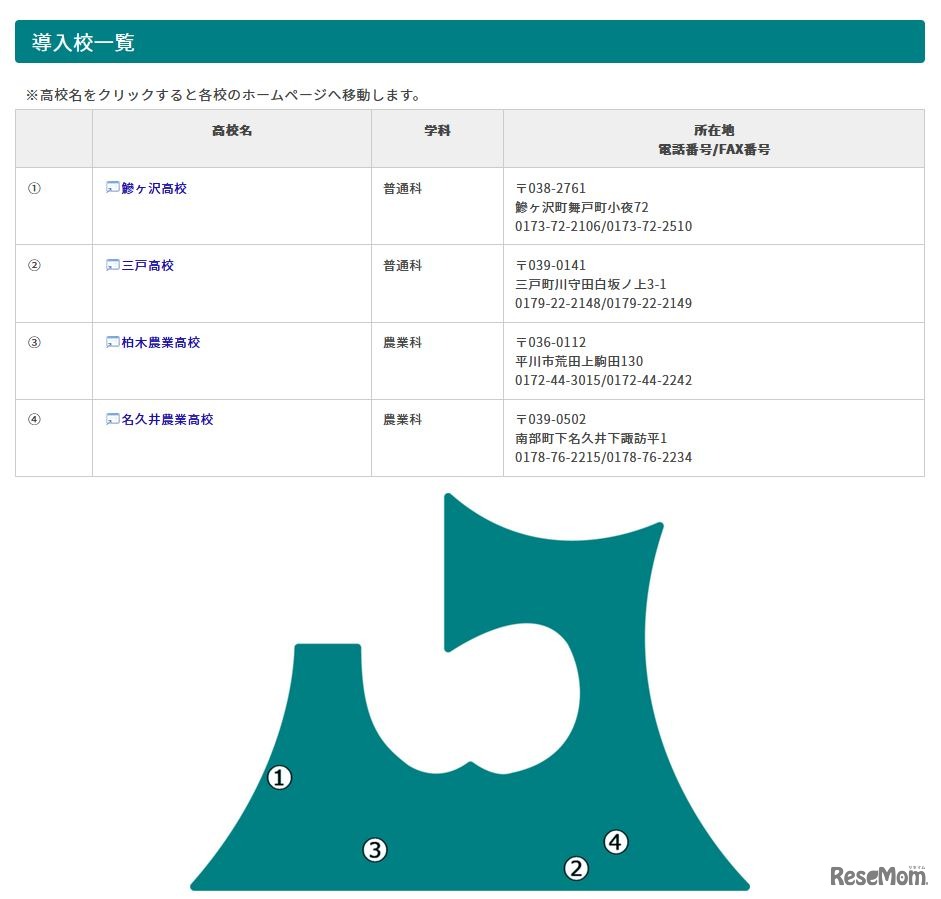Click the icon beside 三戸高校 link
Viewport: 941px width, 899px height.
pyautogui.click(x=112, y=265)
